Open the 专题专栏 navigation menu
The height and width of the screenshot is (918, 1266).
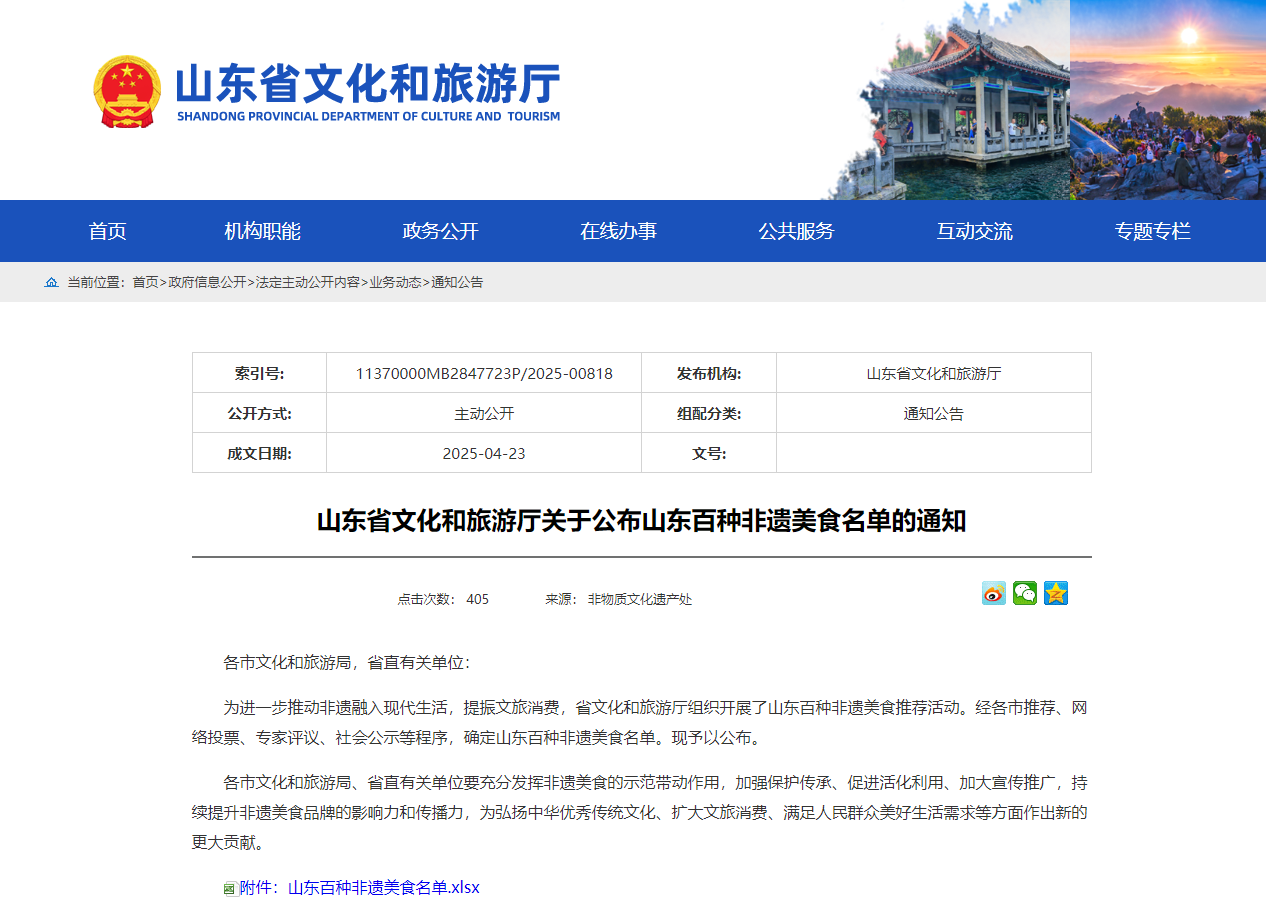1153,231
